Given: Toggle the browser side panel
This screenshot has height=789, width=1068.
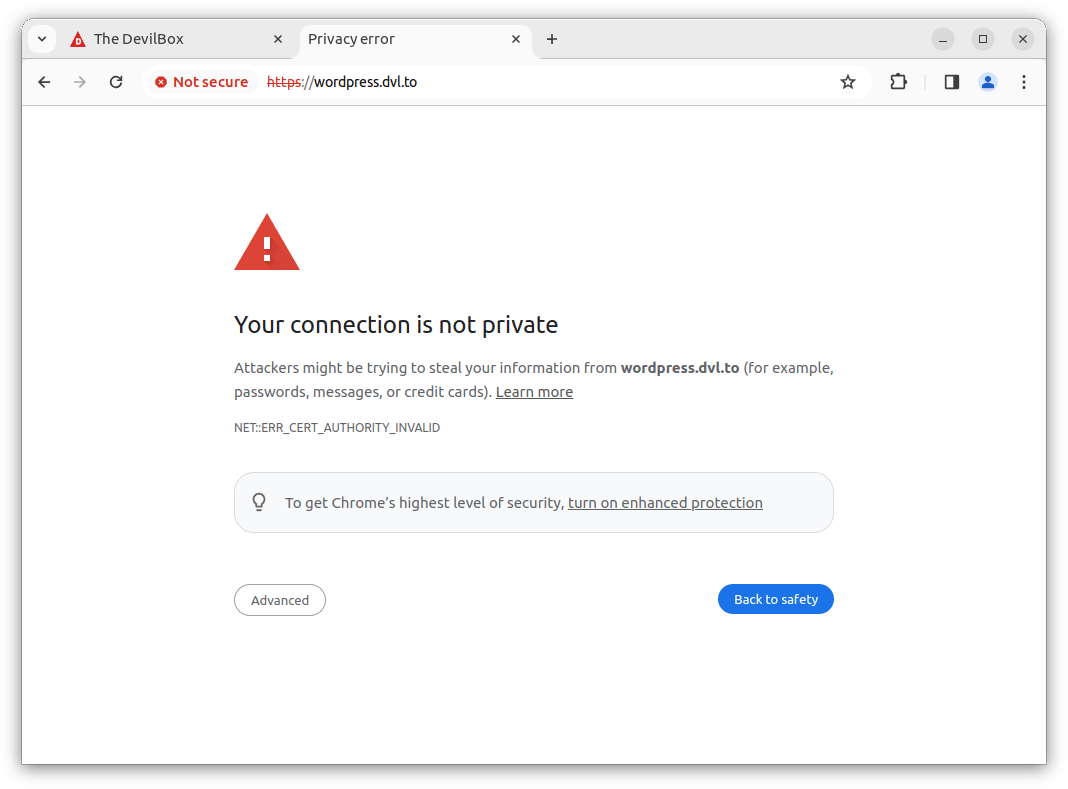Looking at the screenshot, I should coord(951,82).
